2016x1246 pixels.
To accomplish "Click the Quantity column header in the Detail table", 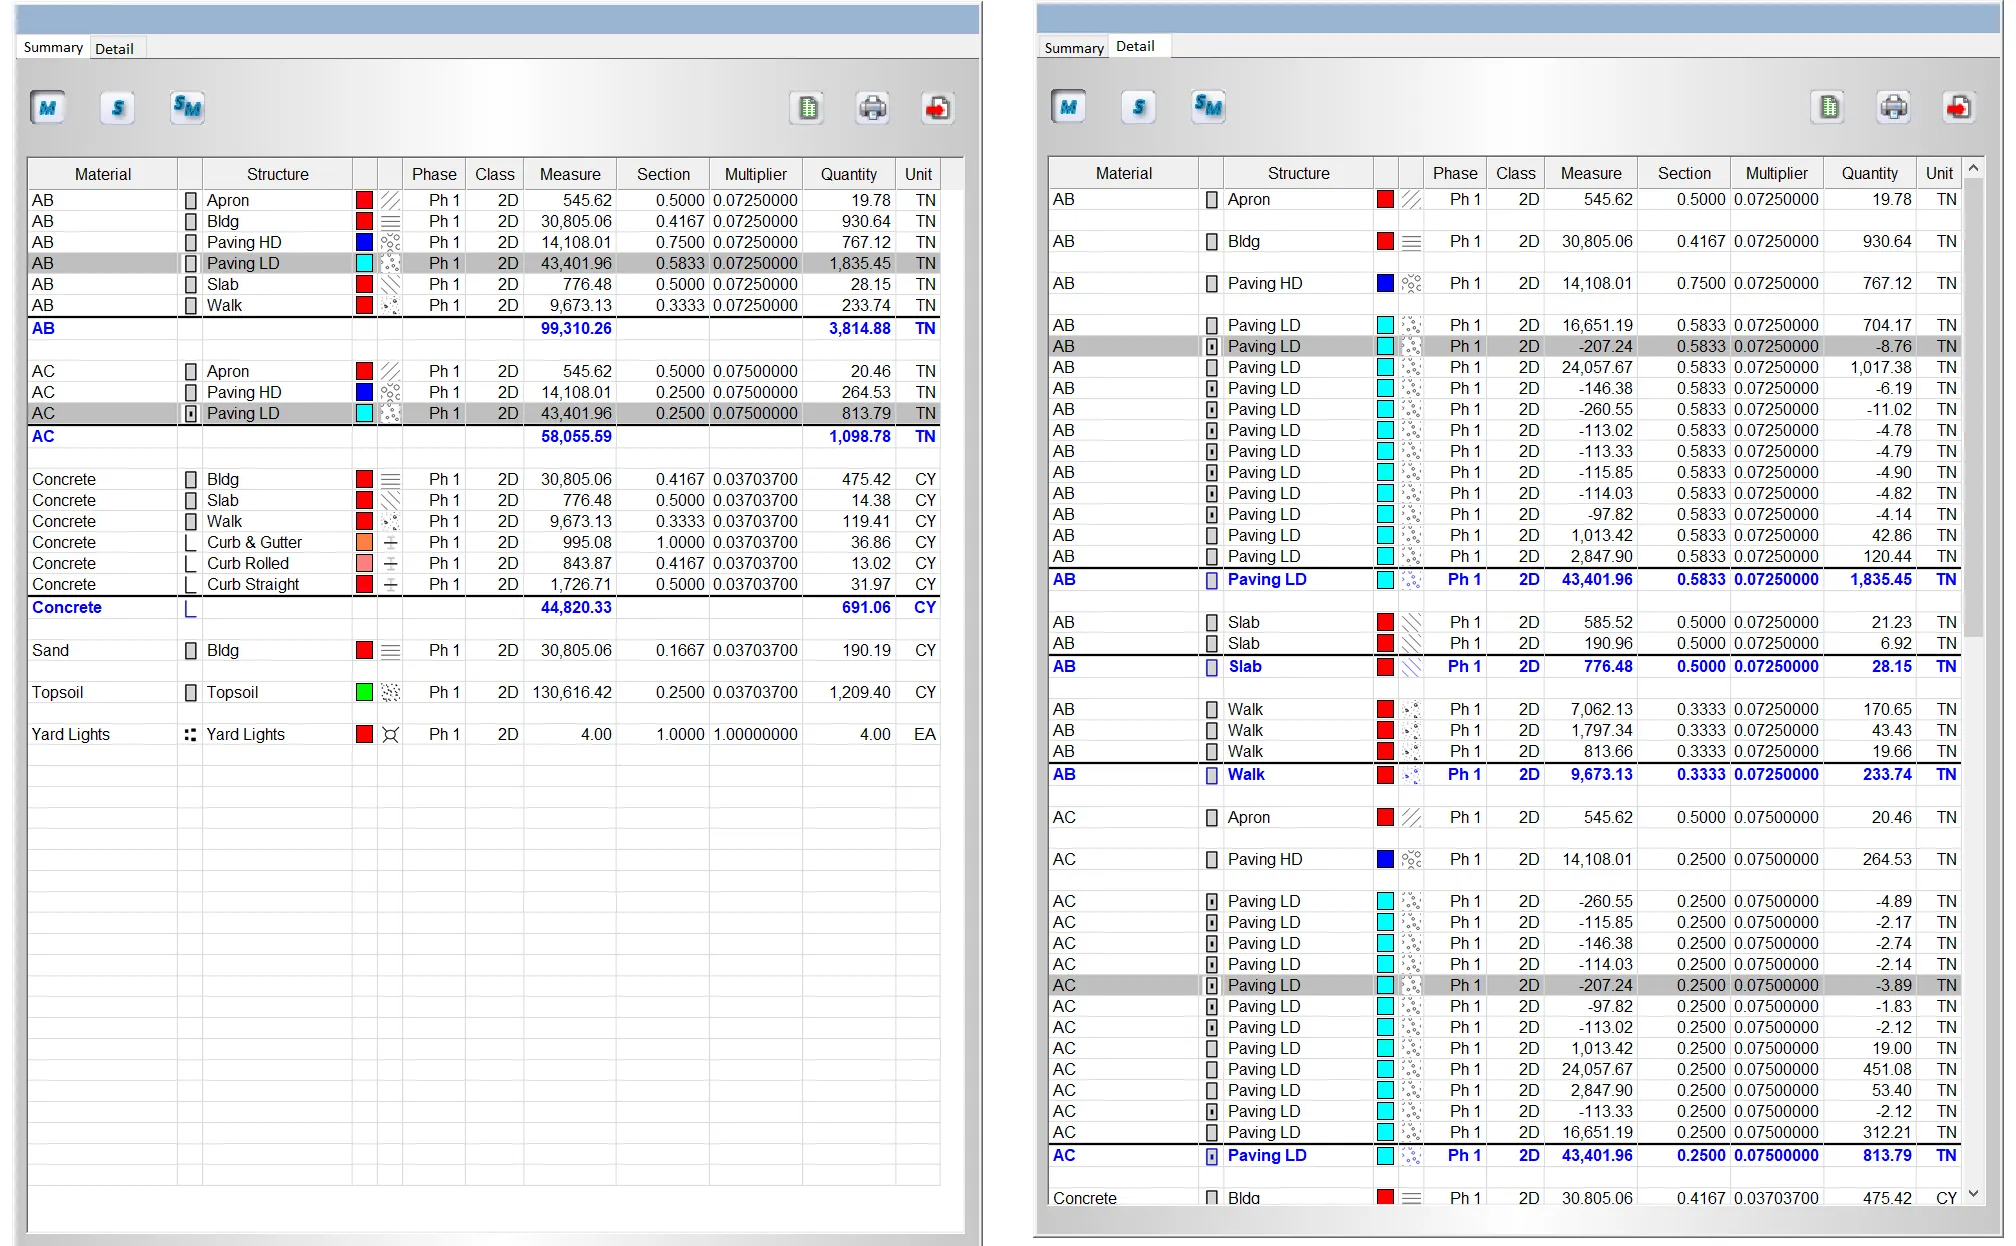I will (x=1868, y=173).
